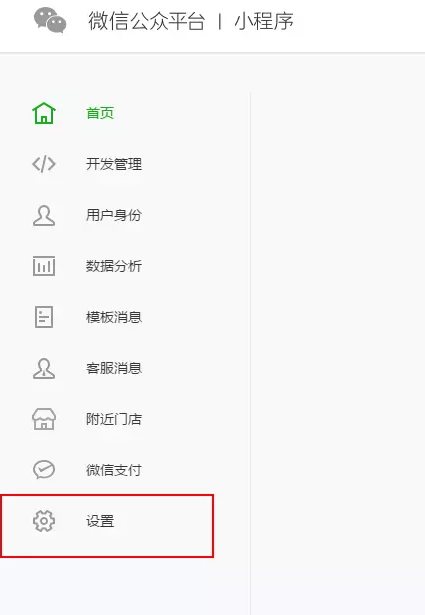Click the WeChat logo icon
Viewport: 425px width, 615px height.
coord(50,20)
